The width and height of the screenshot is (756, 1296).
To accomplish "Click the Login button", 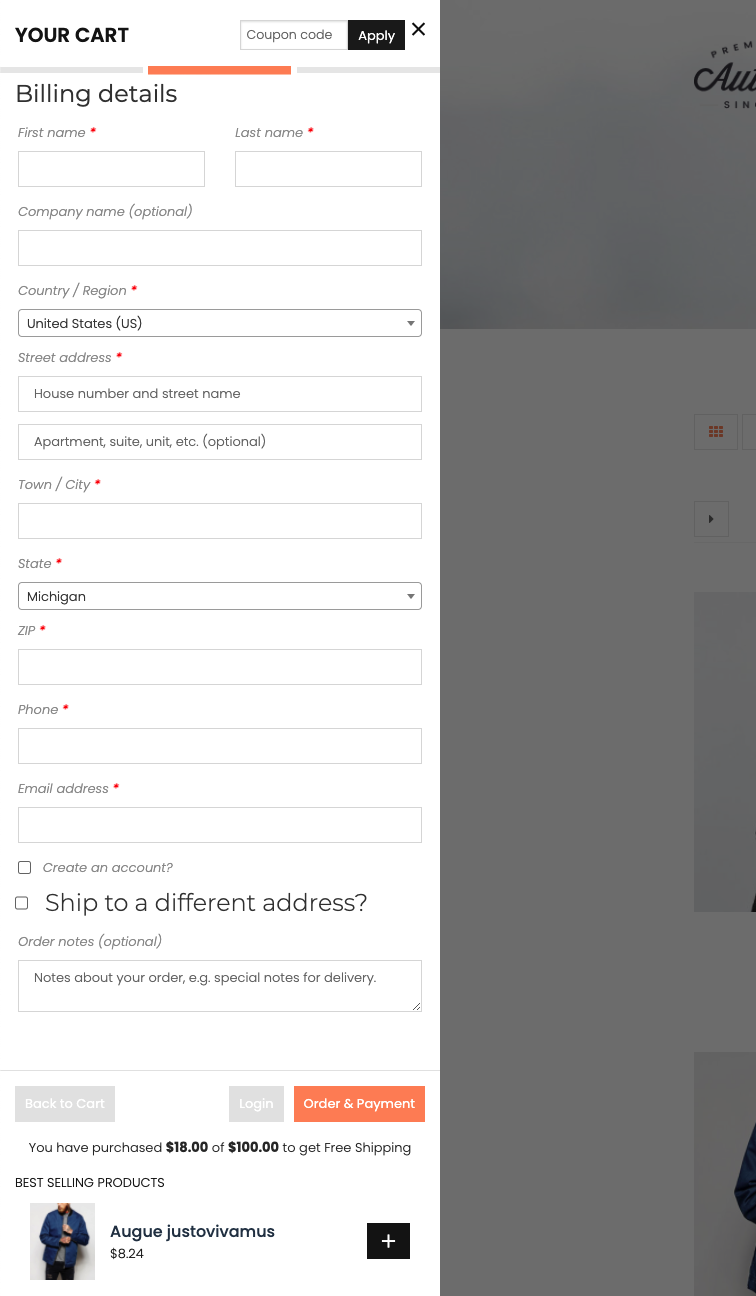I will pyautogui.click(x=256, y=1104).
